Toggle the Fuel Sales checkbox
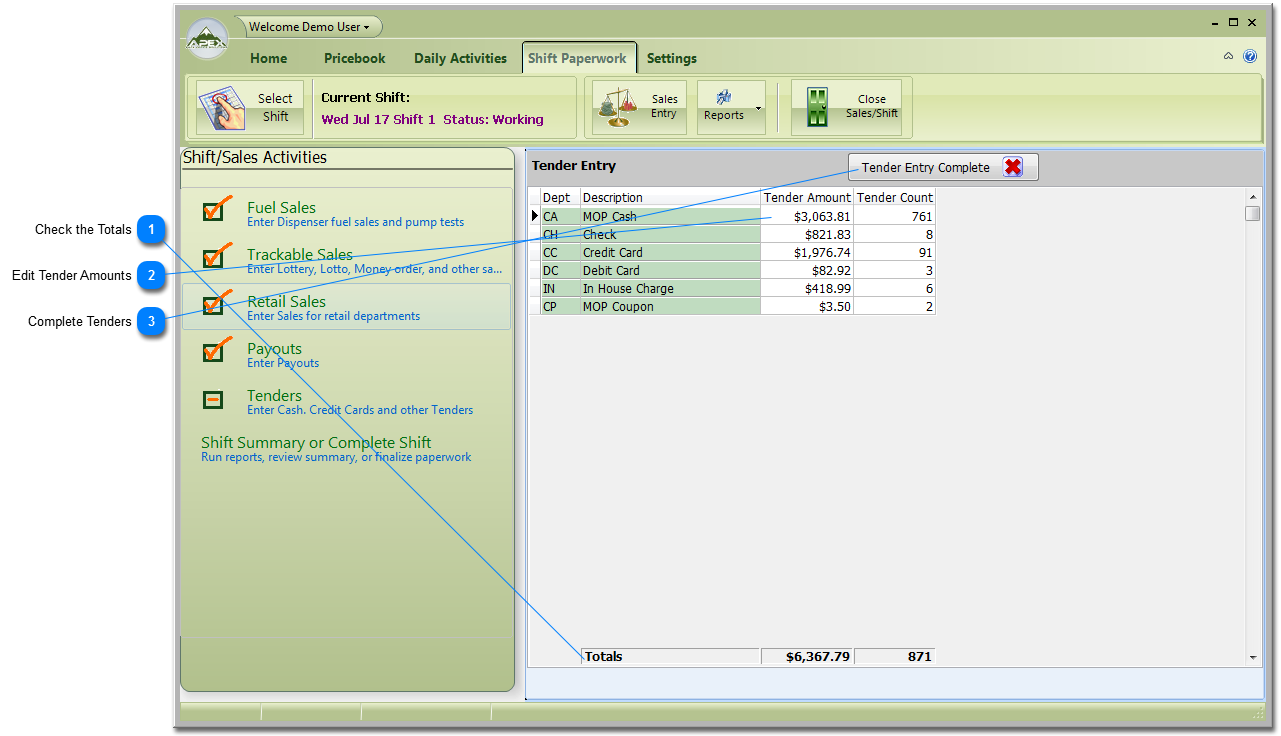This screenshot has width=1281, height=736. [x=213, y=211]
